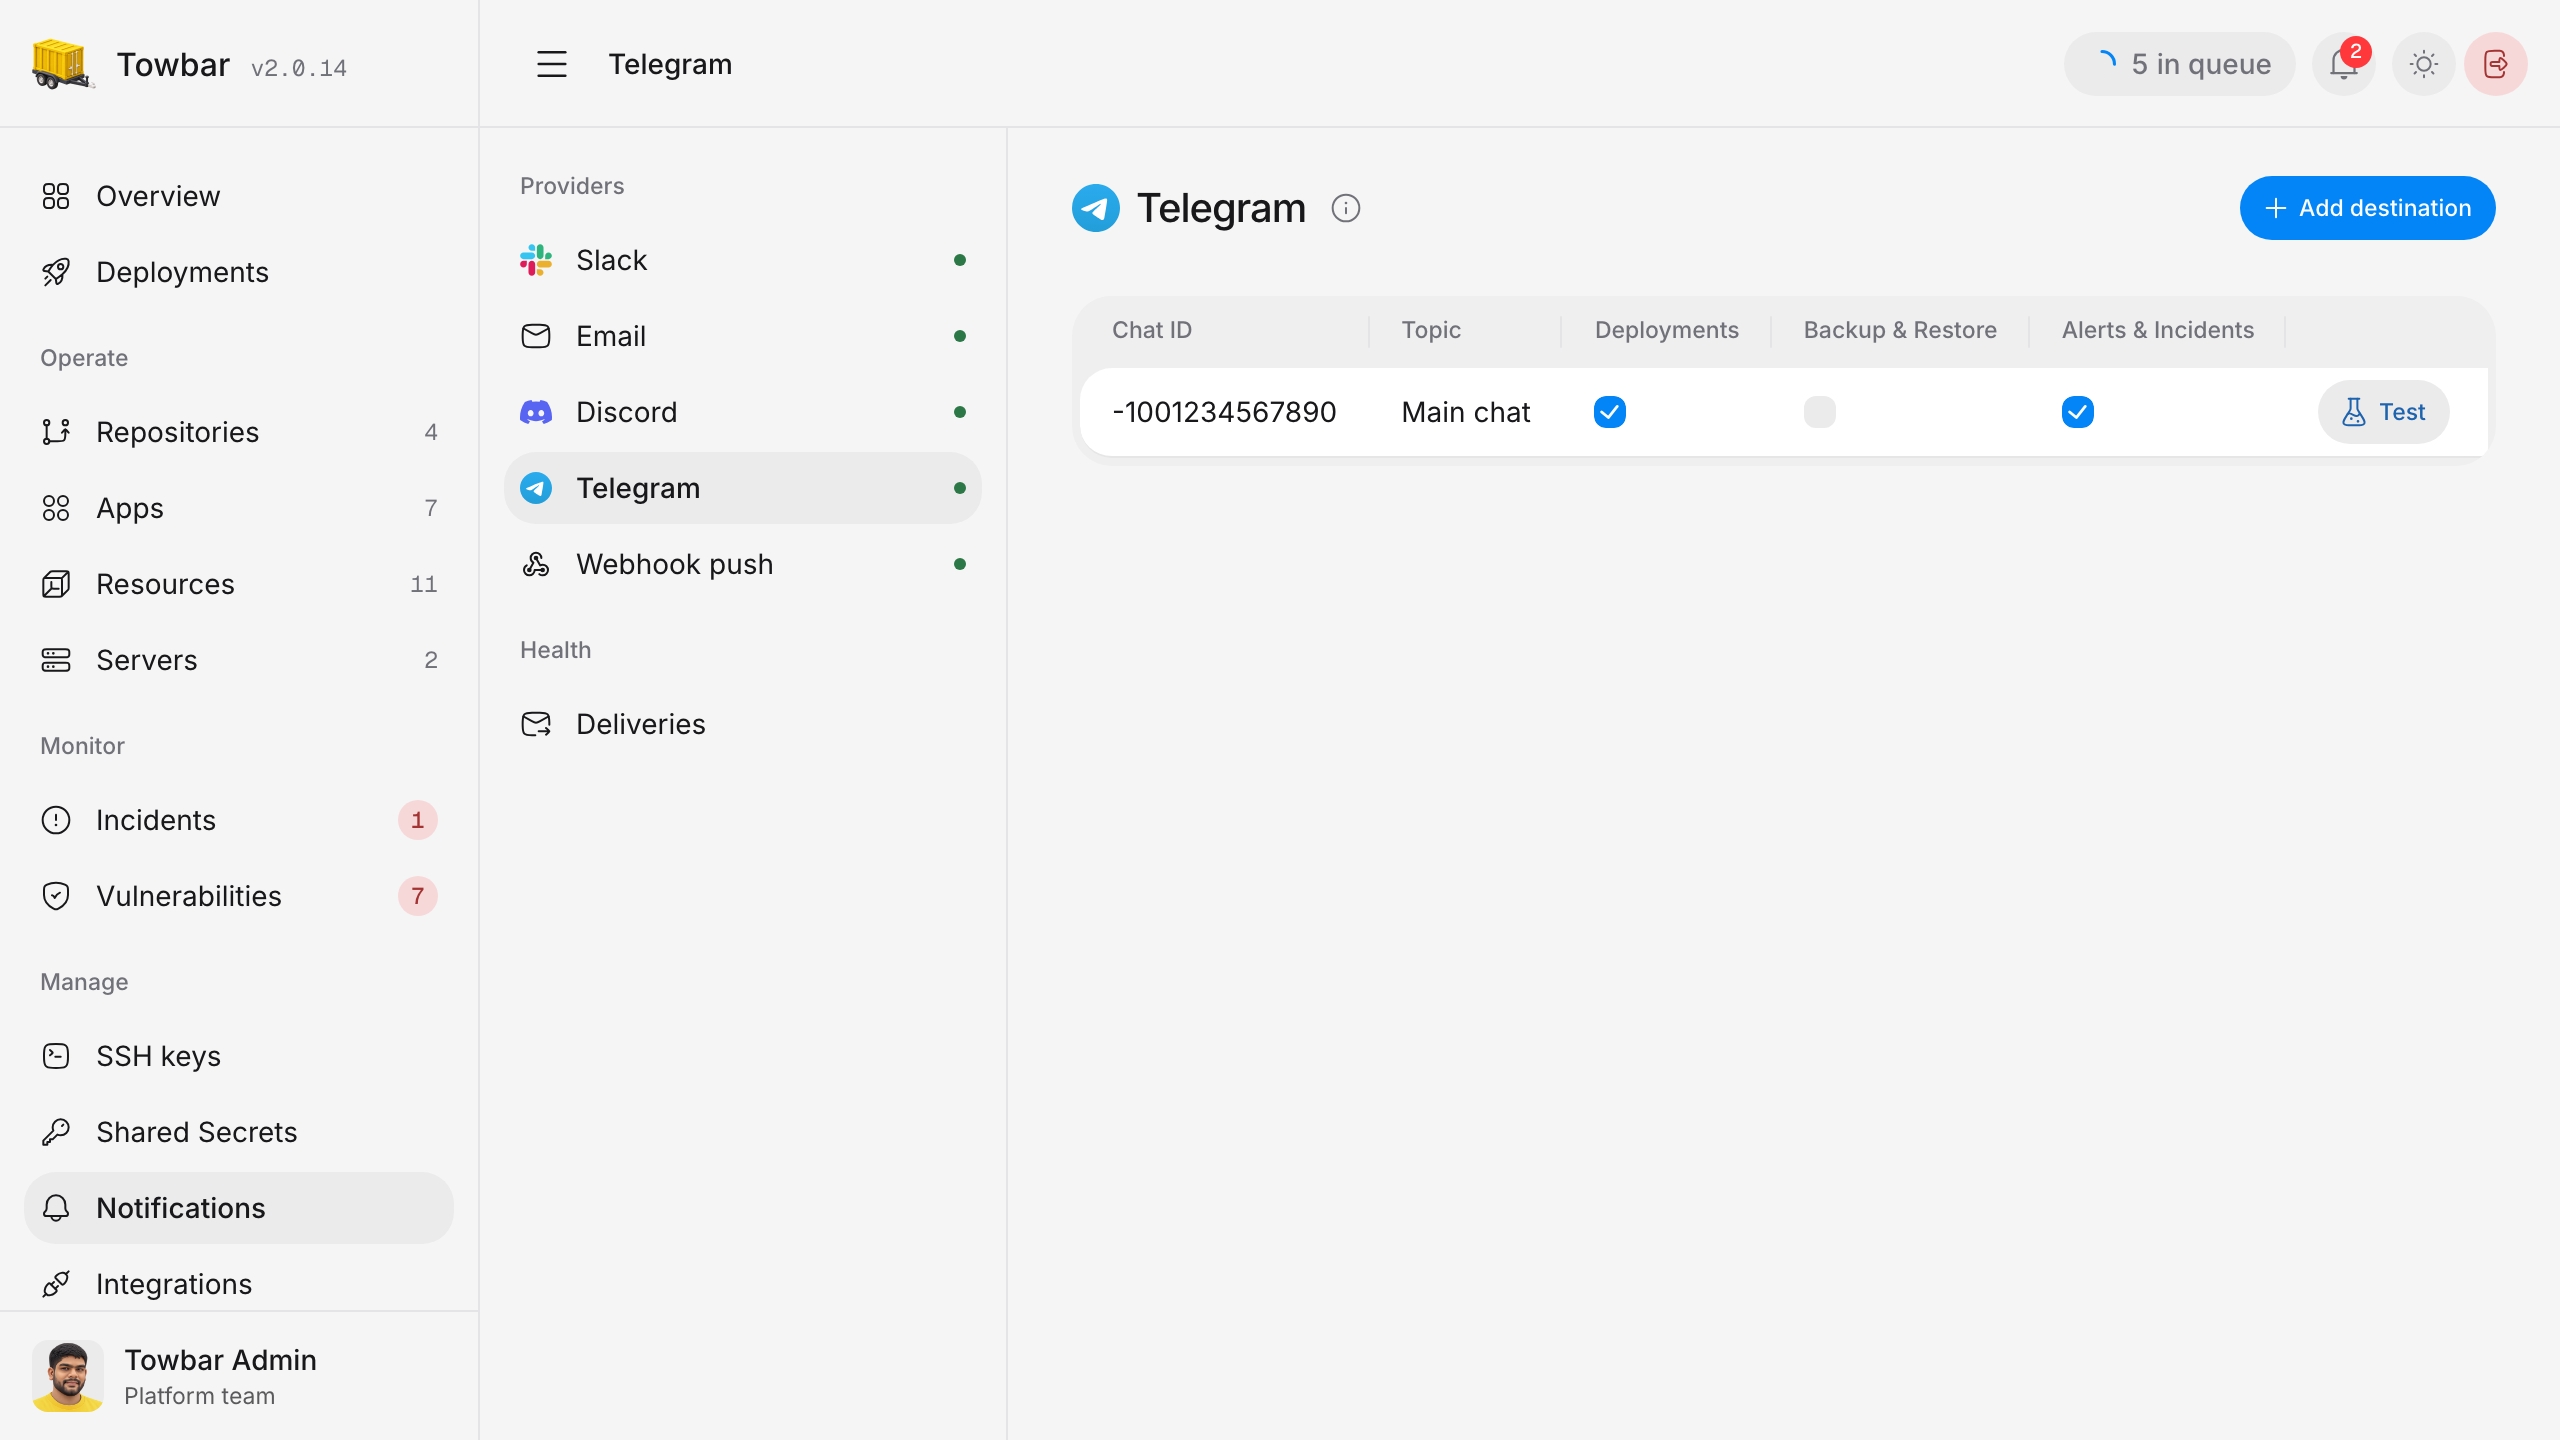Click the SSH keys terminal icon
This screenshot has height=1440, width=2560.
pyautogui.click(x=56, y=1056)
